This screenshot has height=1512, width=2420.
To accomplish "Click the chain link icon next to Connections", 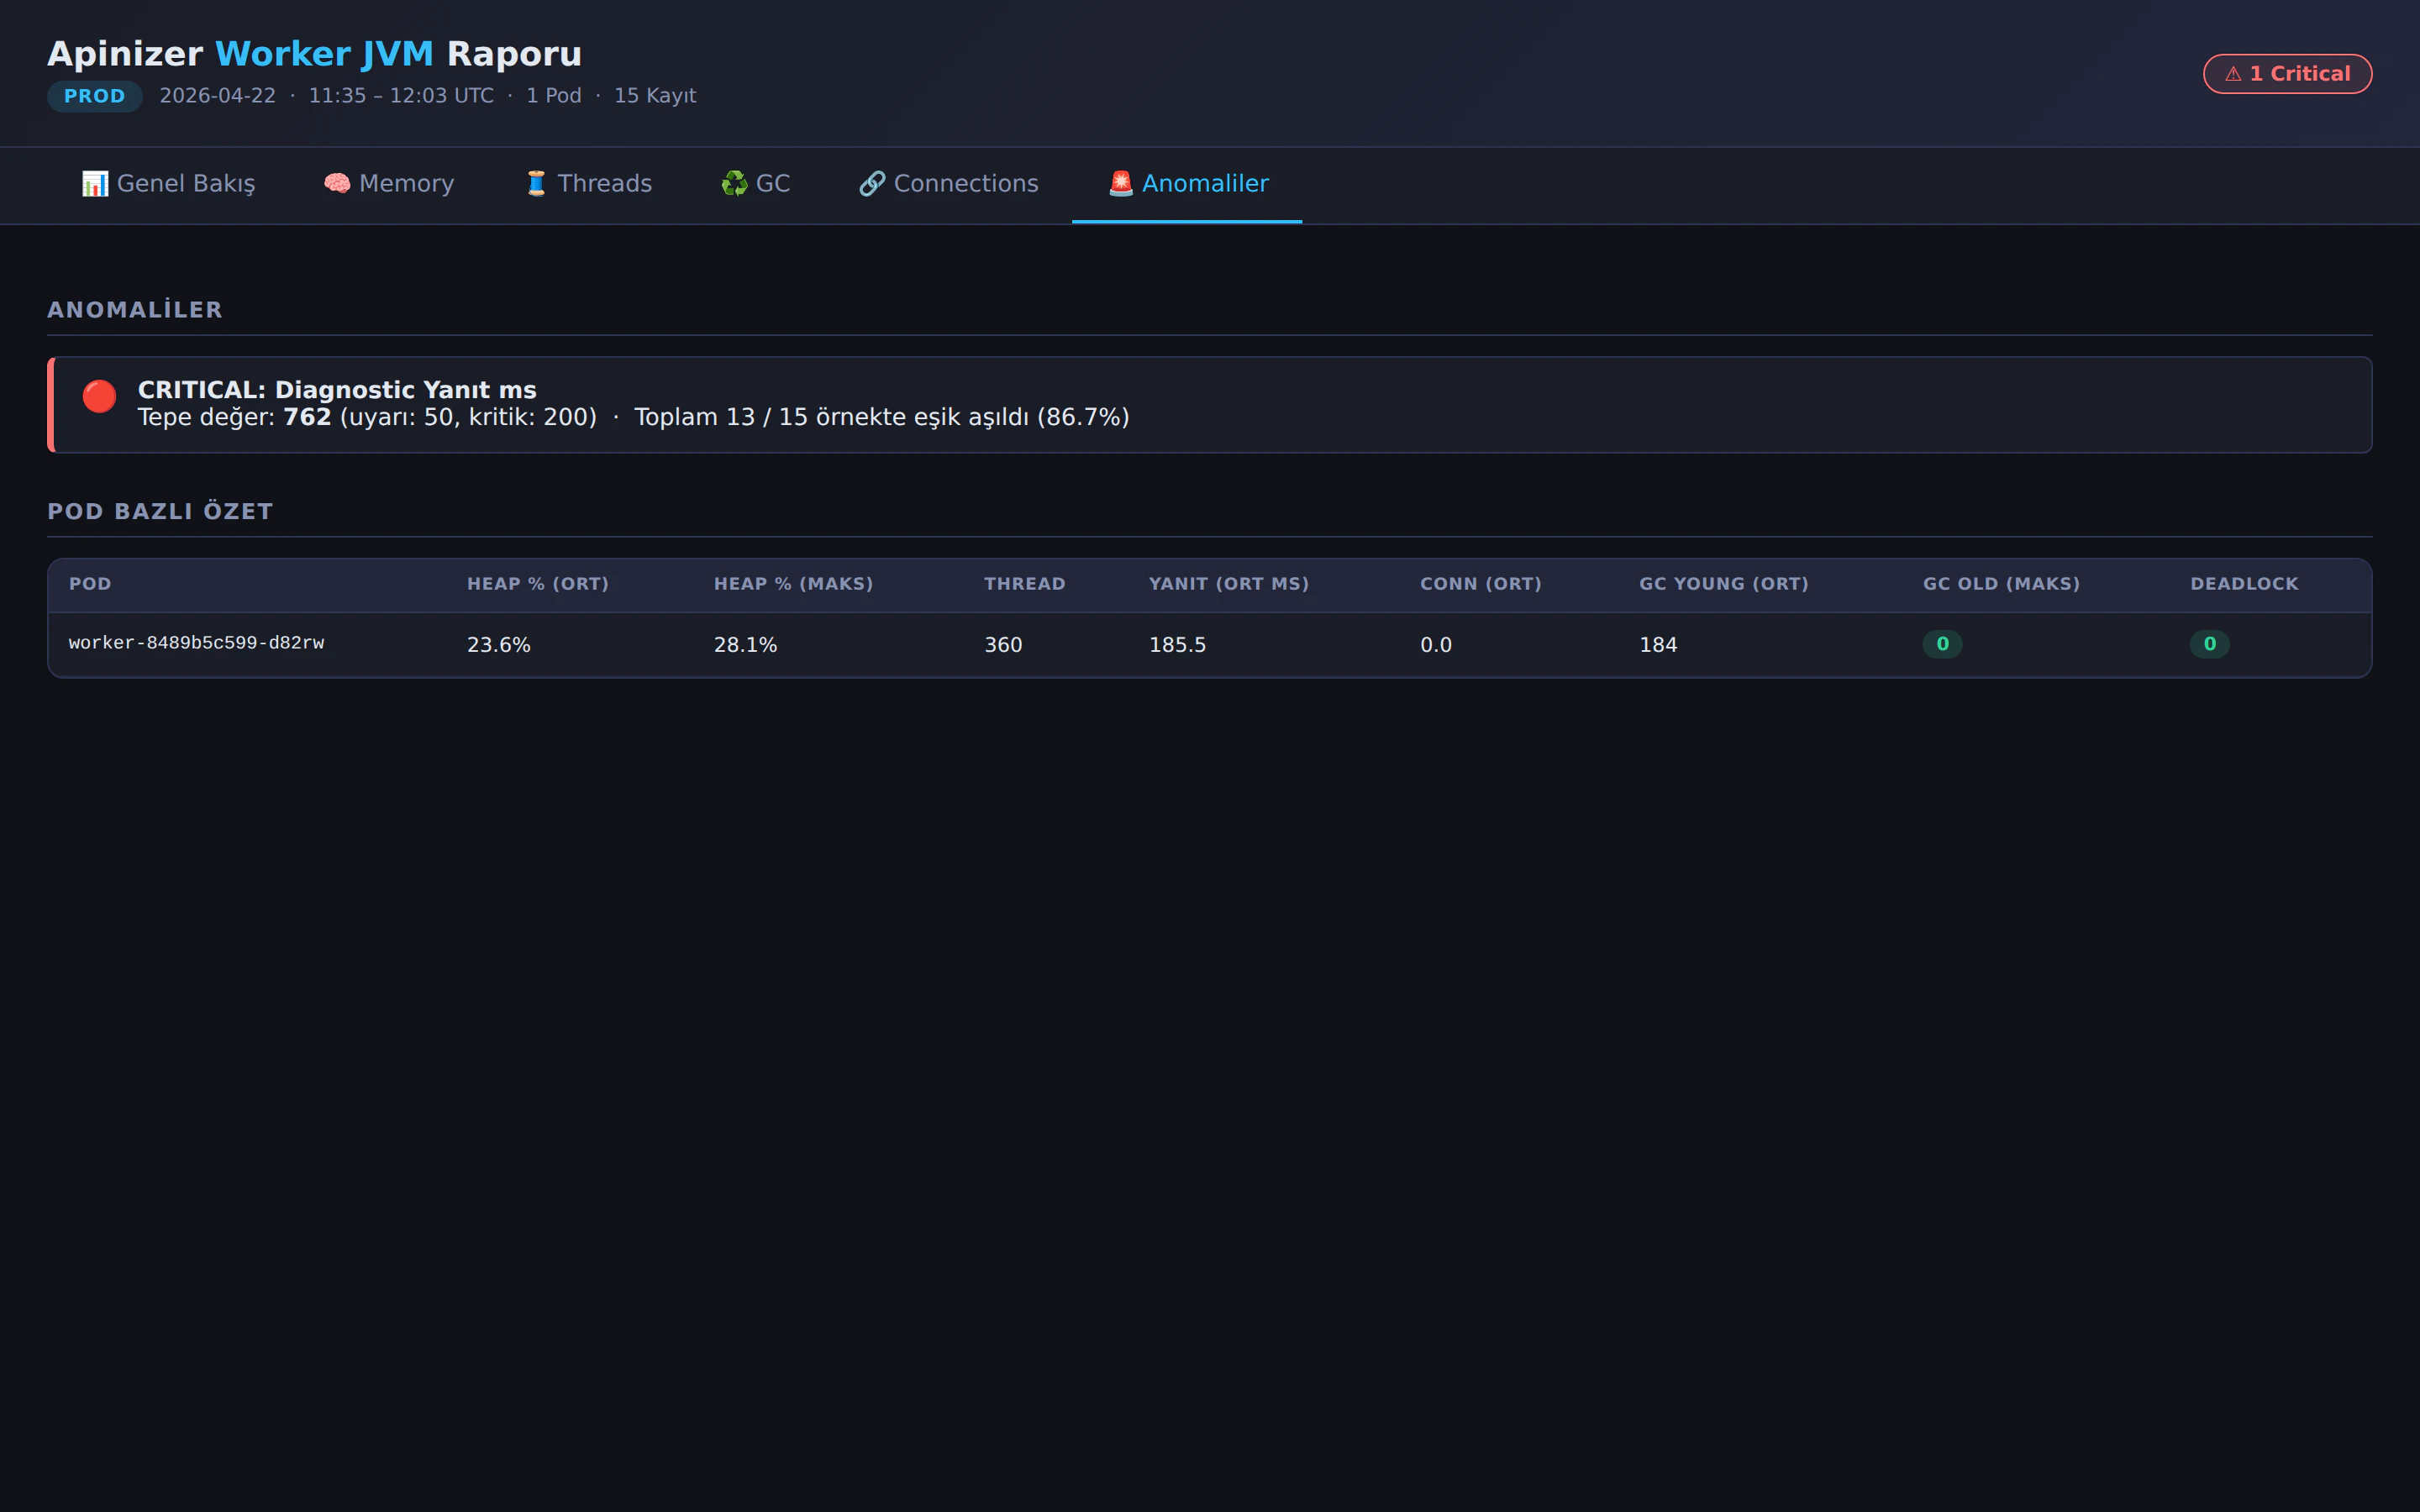I will click(872, 184).
